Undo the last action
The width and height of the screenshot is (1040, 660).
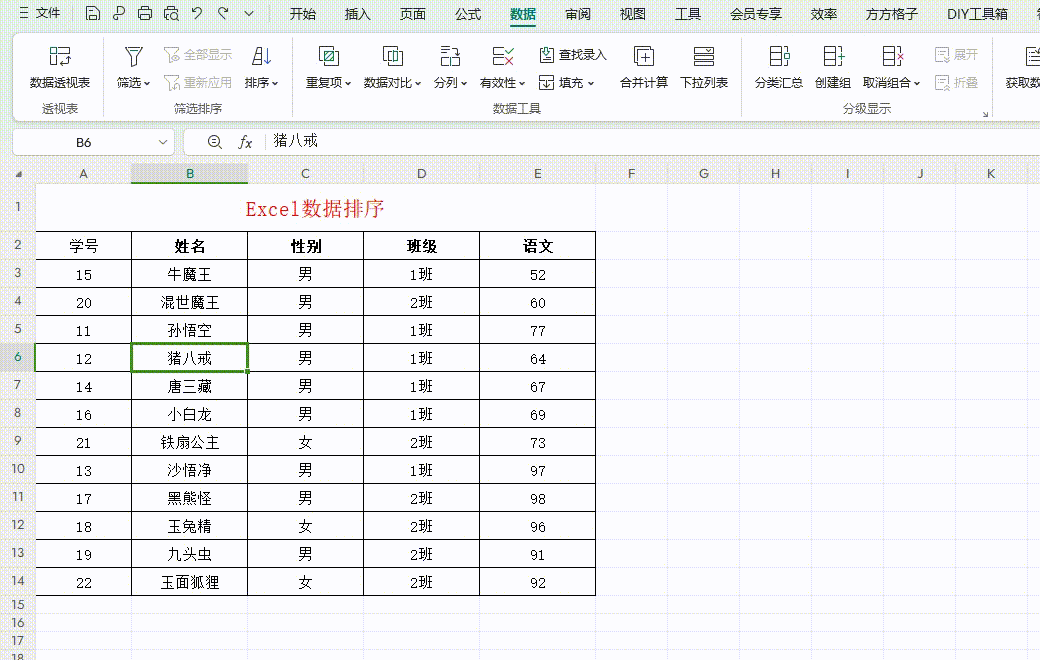[x=197, y=13]
